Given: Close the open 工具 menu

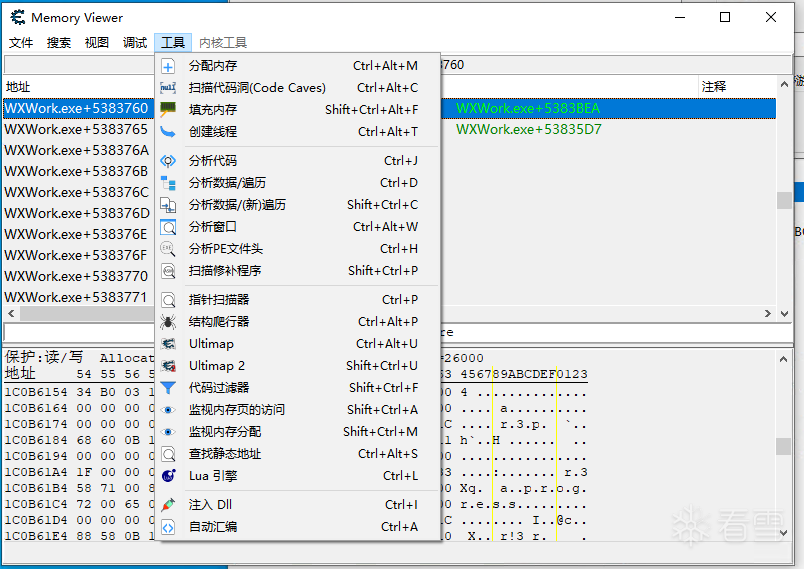Looking at the screenshot, I should (173, 43).
